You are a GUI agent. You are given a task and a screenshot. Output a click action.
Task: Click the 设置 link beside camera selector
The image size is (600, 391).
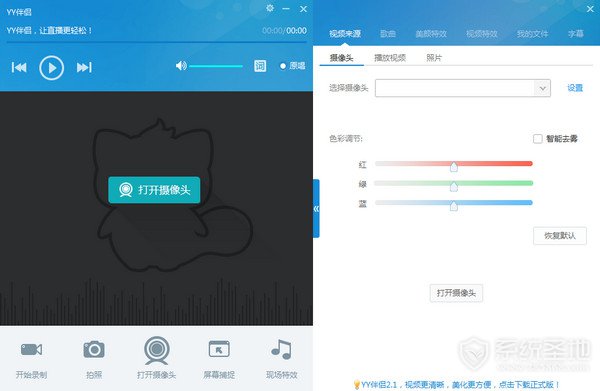click(575, 88)
